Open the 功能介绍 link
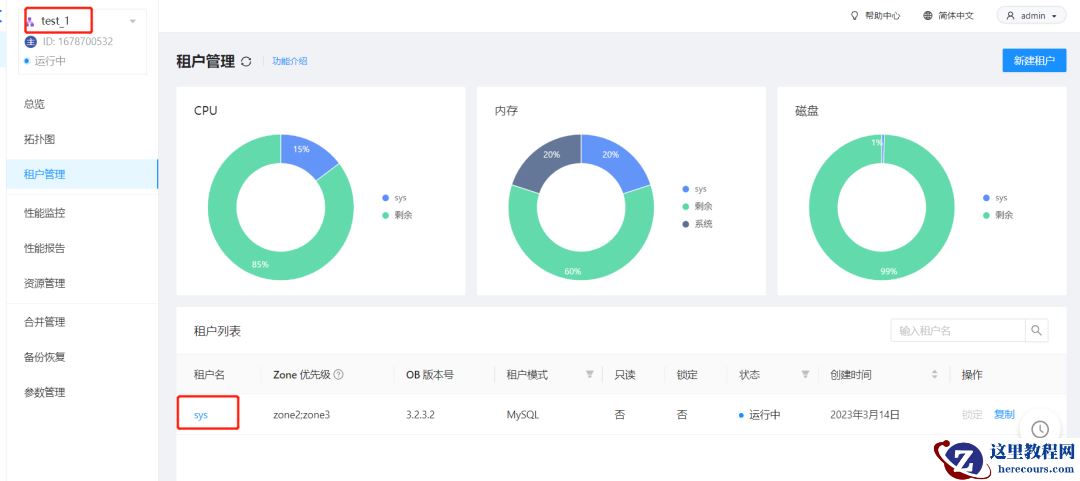1080x481 pixels. click(290, 61)
